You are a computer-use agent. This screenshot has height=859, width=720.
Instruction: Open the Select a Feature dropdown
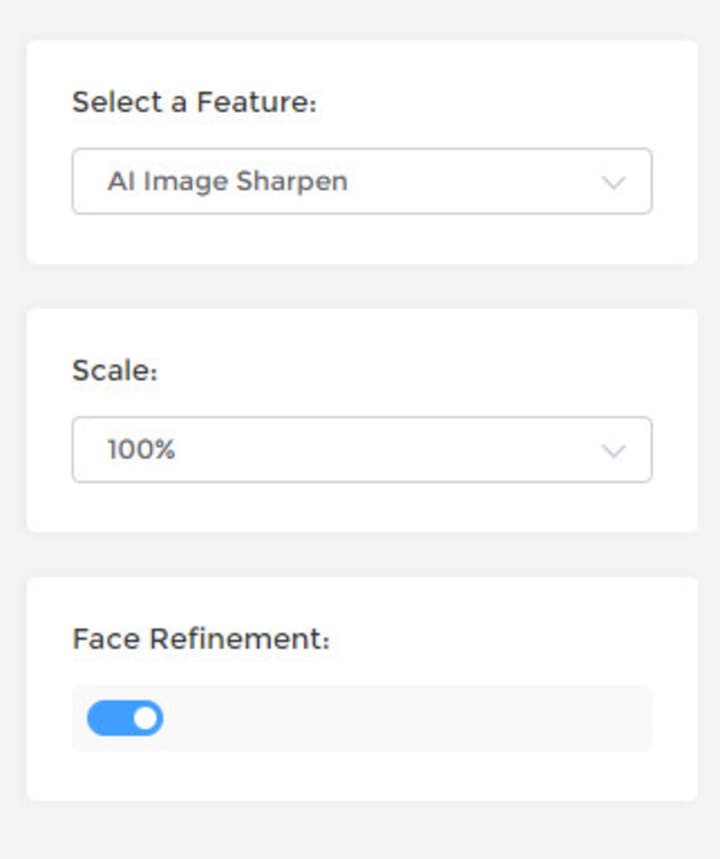[361, 181]
